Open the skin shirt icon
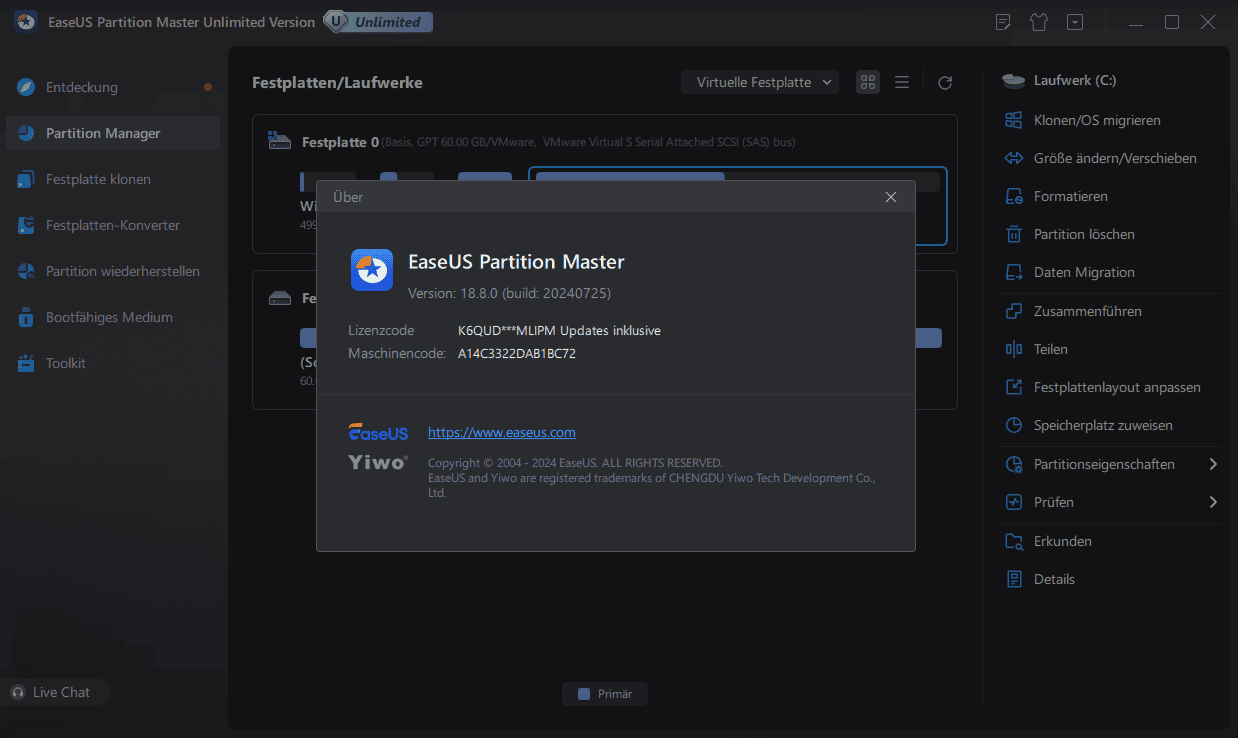The height and width of the screenshot is (738, 1238). pos(1039,22)
